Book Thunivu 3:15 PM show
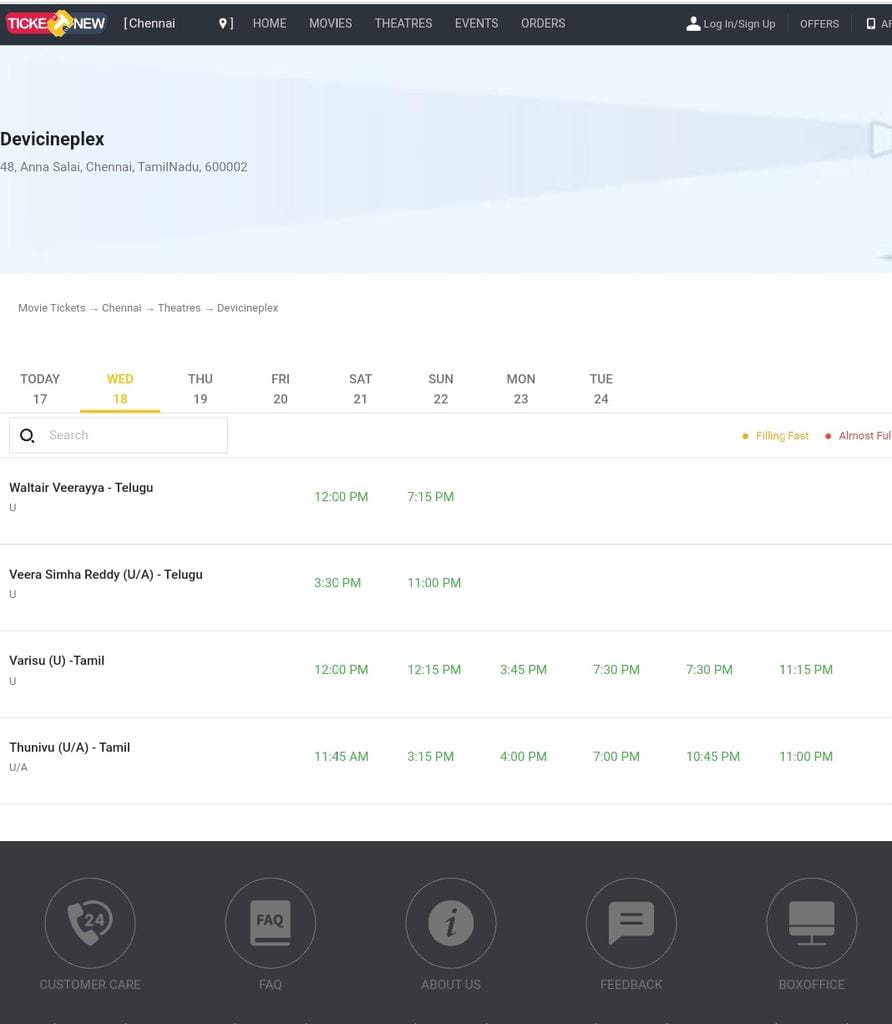This screenshot has width=892, height=1024. click(430, 757)
